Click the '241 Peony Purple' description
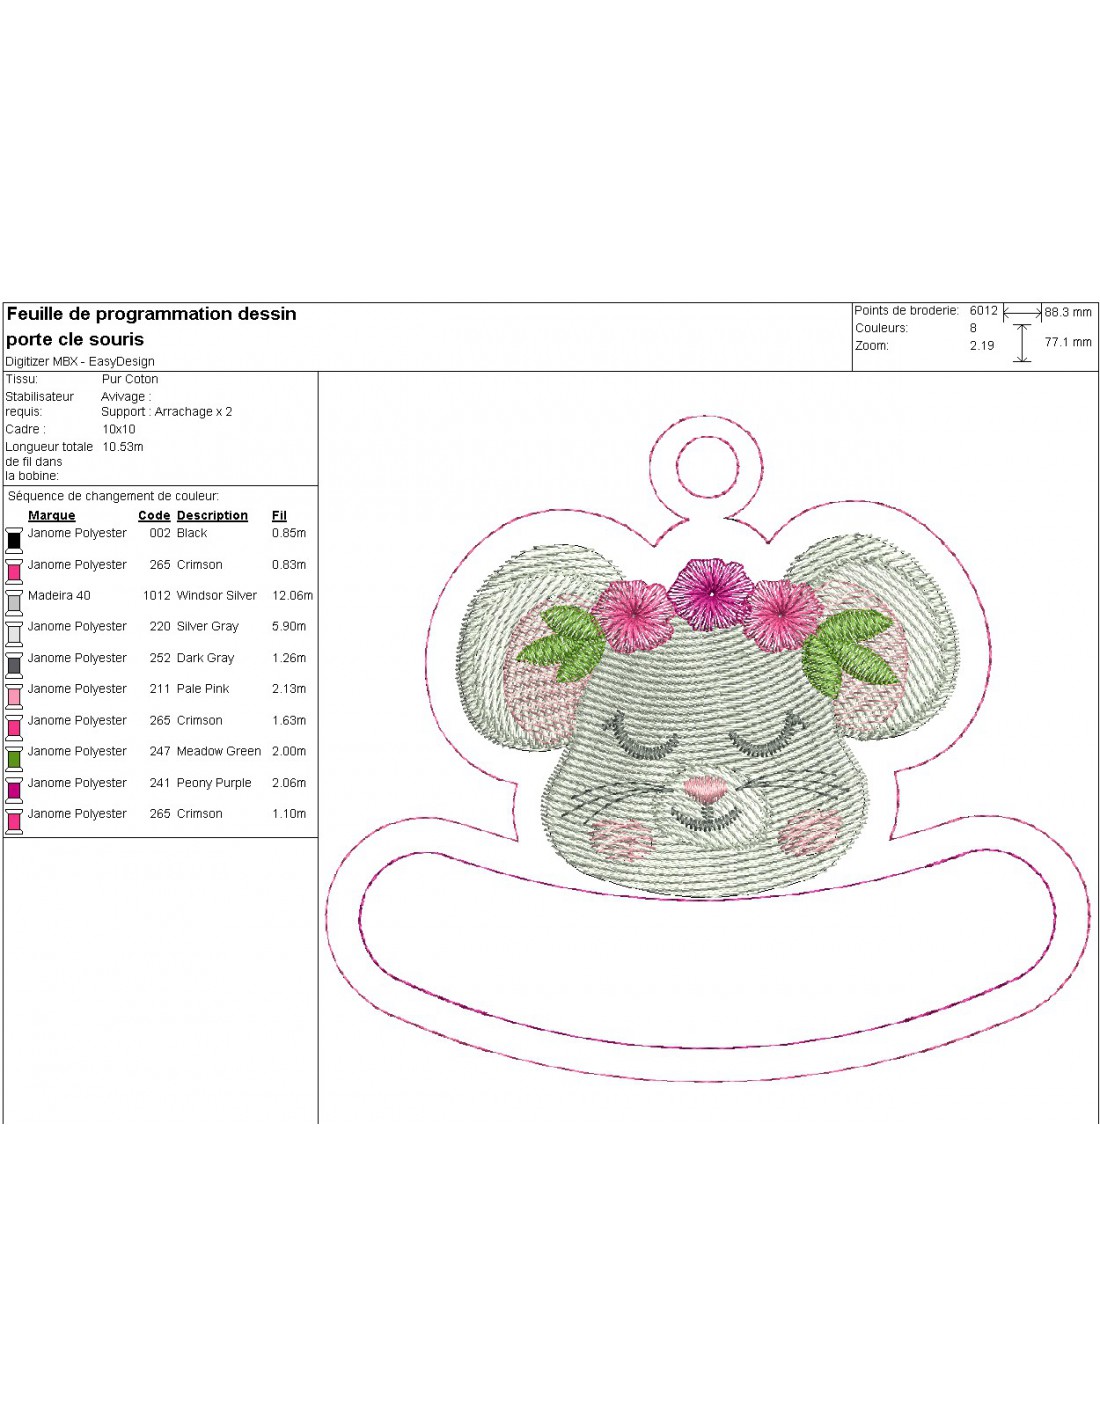The height and width of the screenshot is (1422, 1100). [200, 783]
